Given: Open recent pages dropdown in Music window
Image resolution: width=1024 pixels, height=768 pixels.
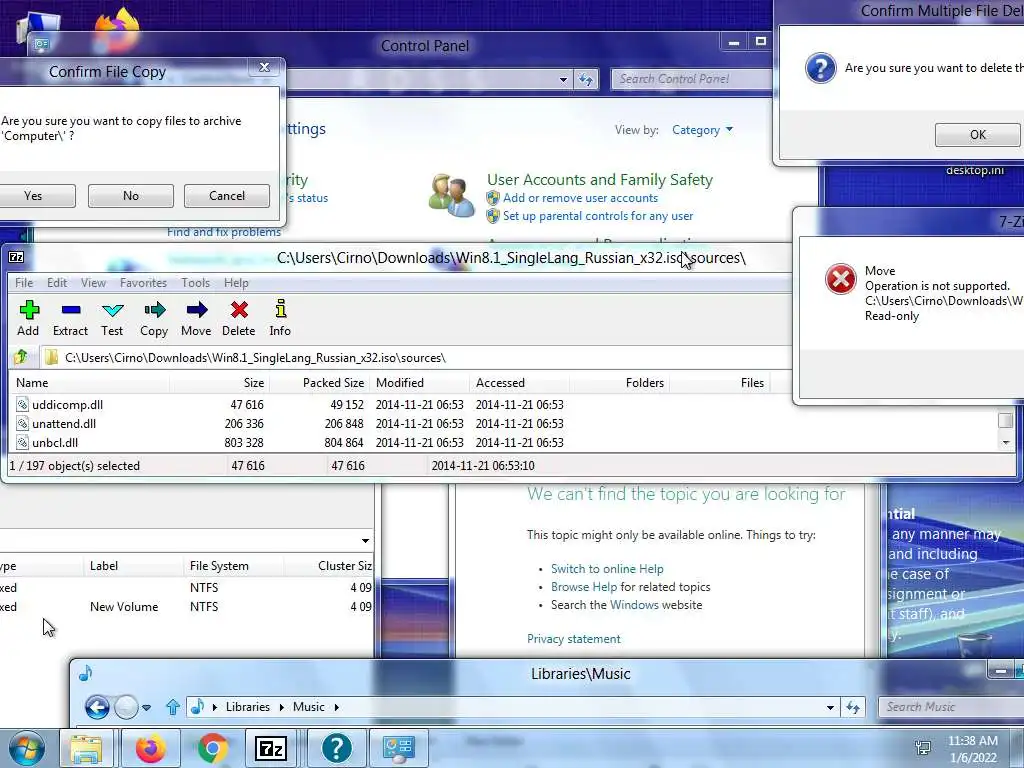Looking at the screenshot, I should 146,707.
